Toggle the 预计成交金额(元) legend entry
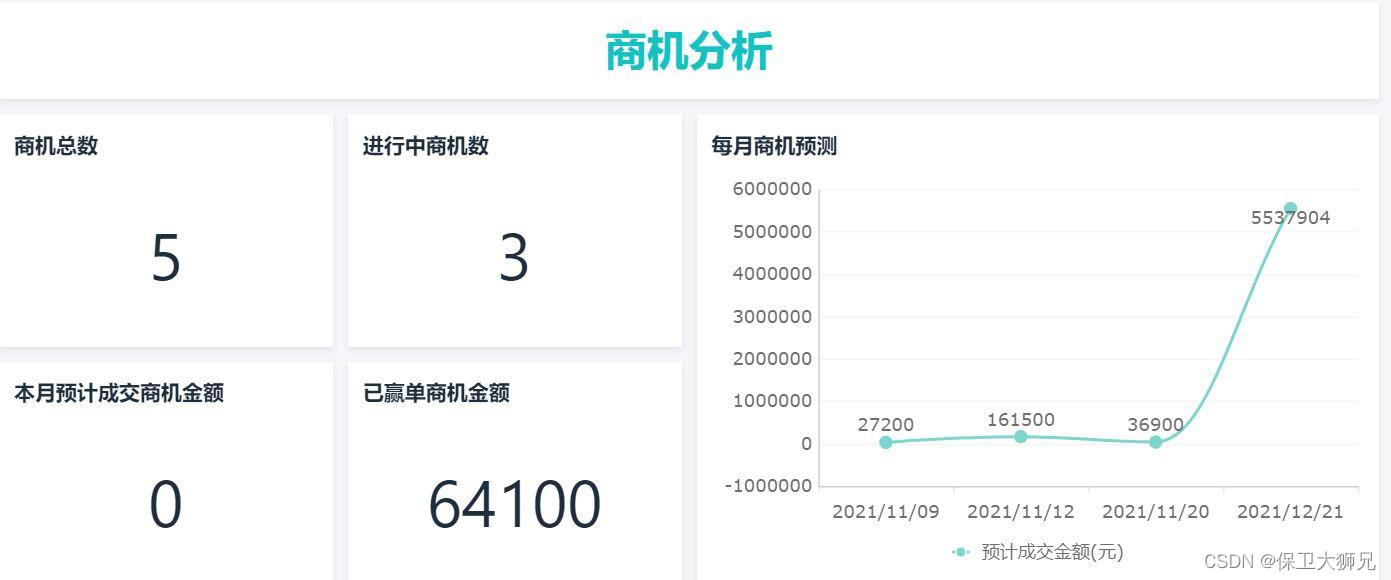 [1038, 552]
